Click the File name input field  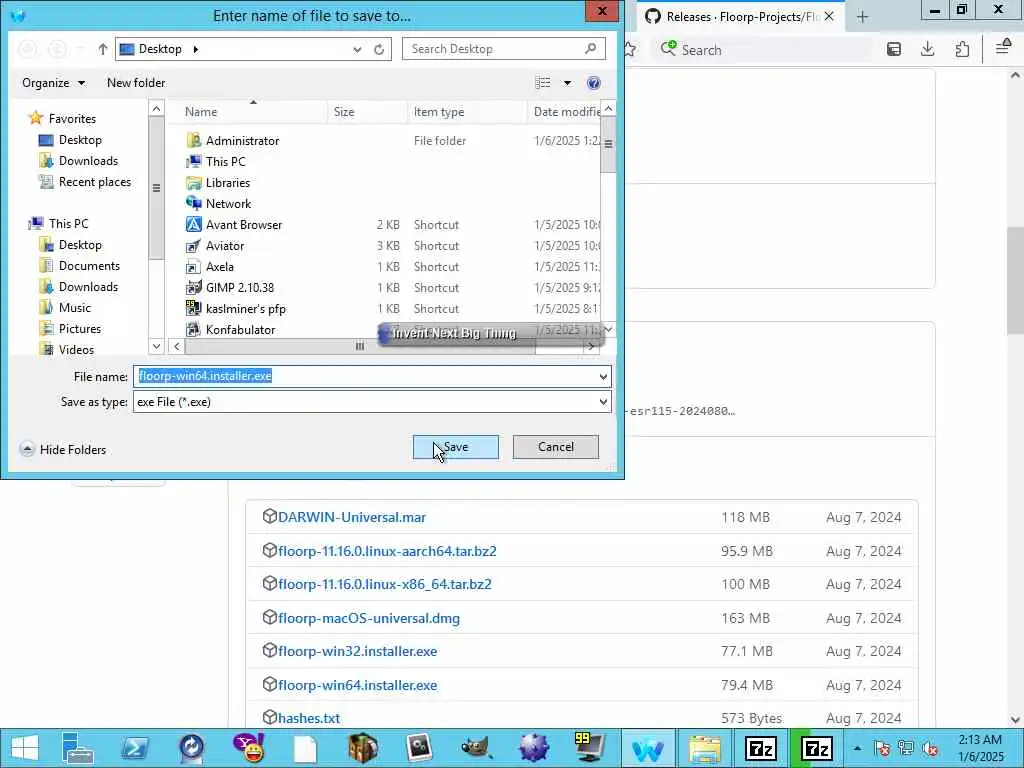[x=364, y=376]
